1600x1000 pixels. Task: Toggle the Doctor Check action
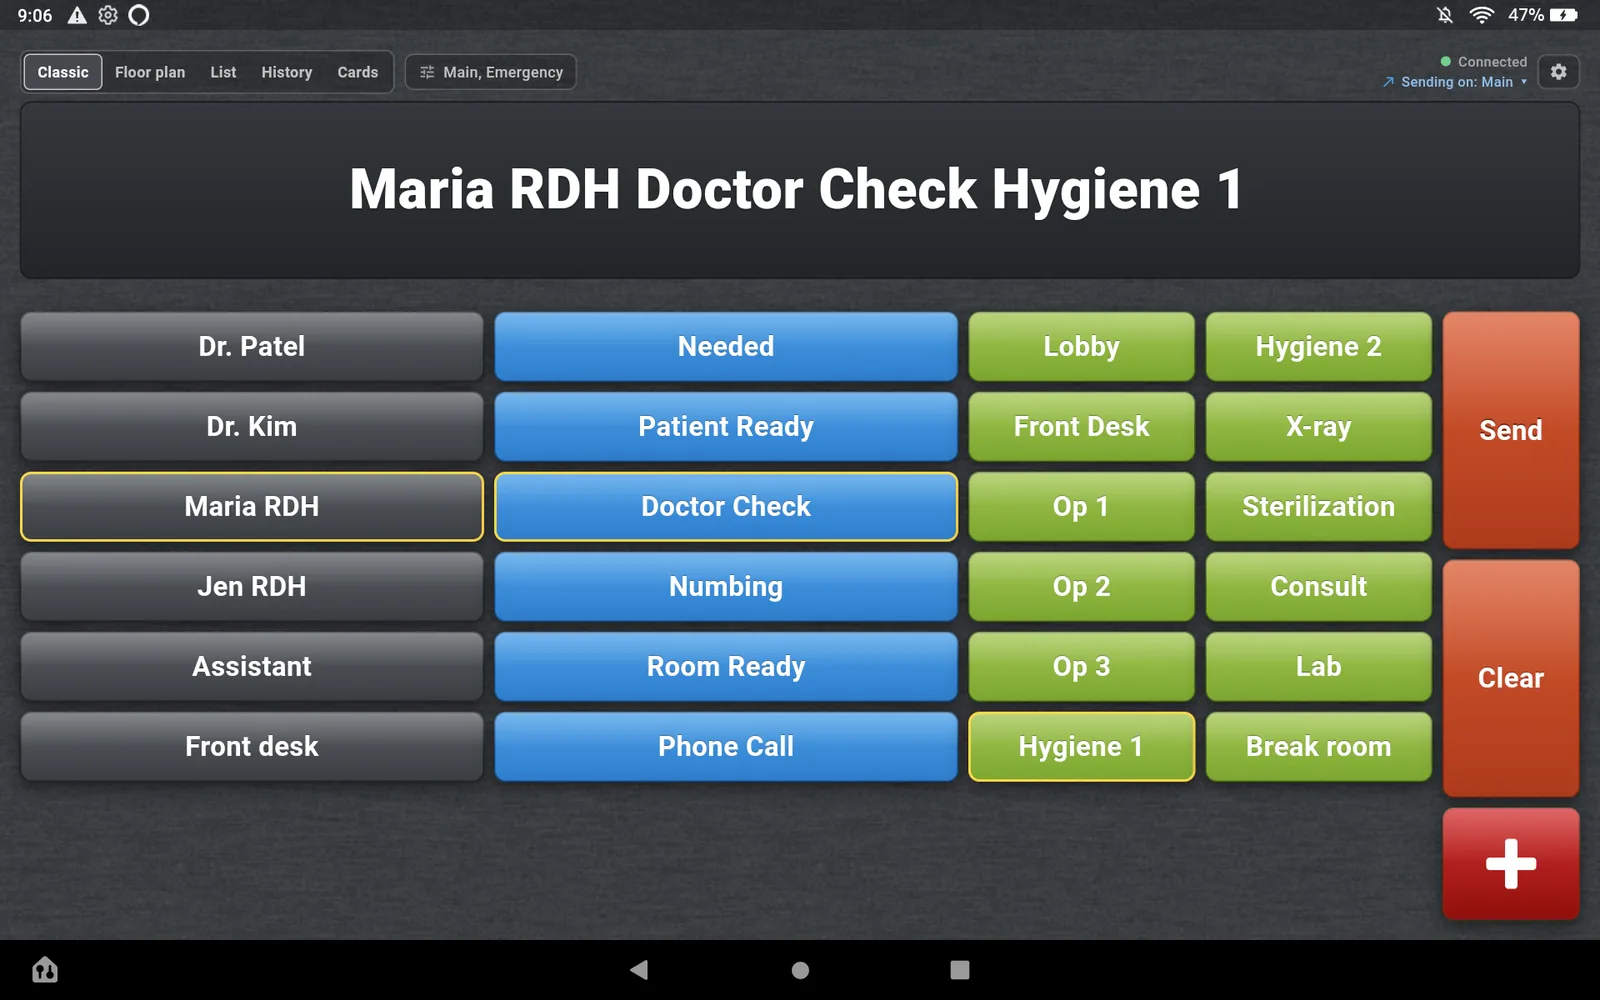click(x=726, y=506)
